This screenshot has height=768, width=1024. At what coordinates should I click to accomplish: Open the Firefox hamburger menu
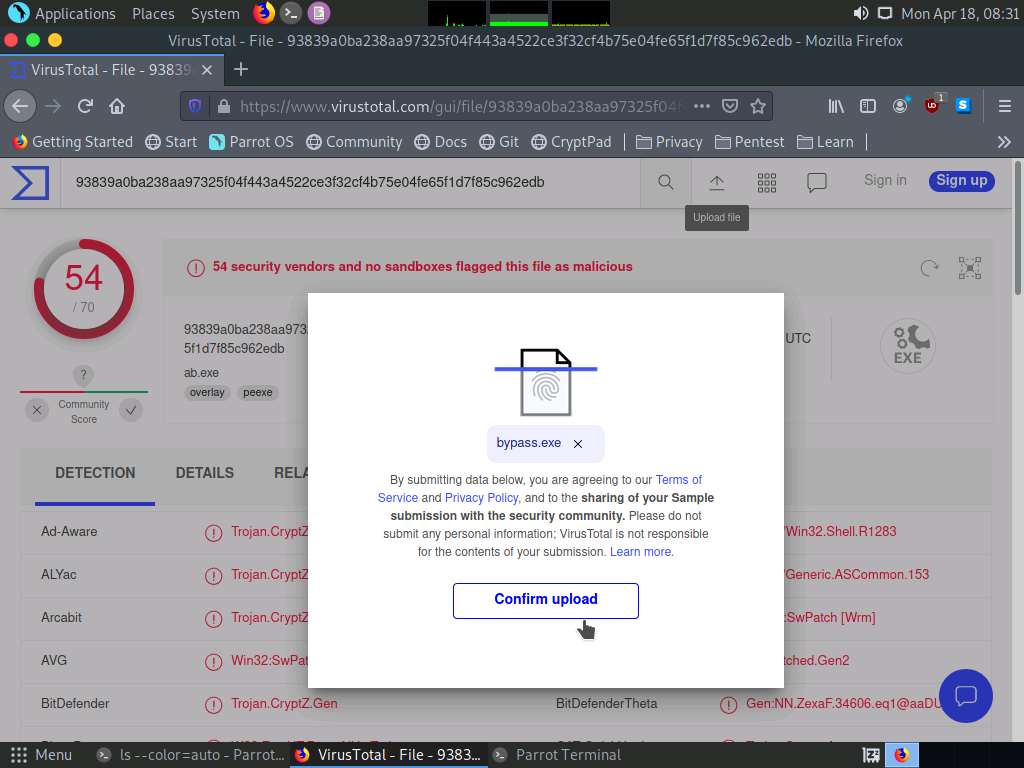tap(1004, 106)
